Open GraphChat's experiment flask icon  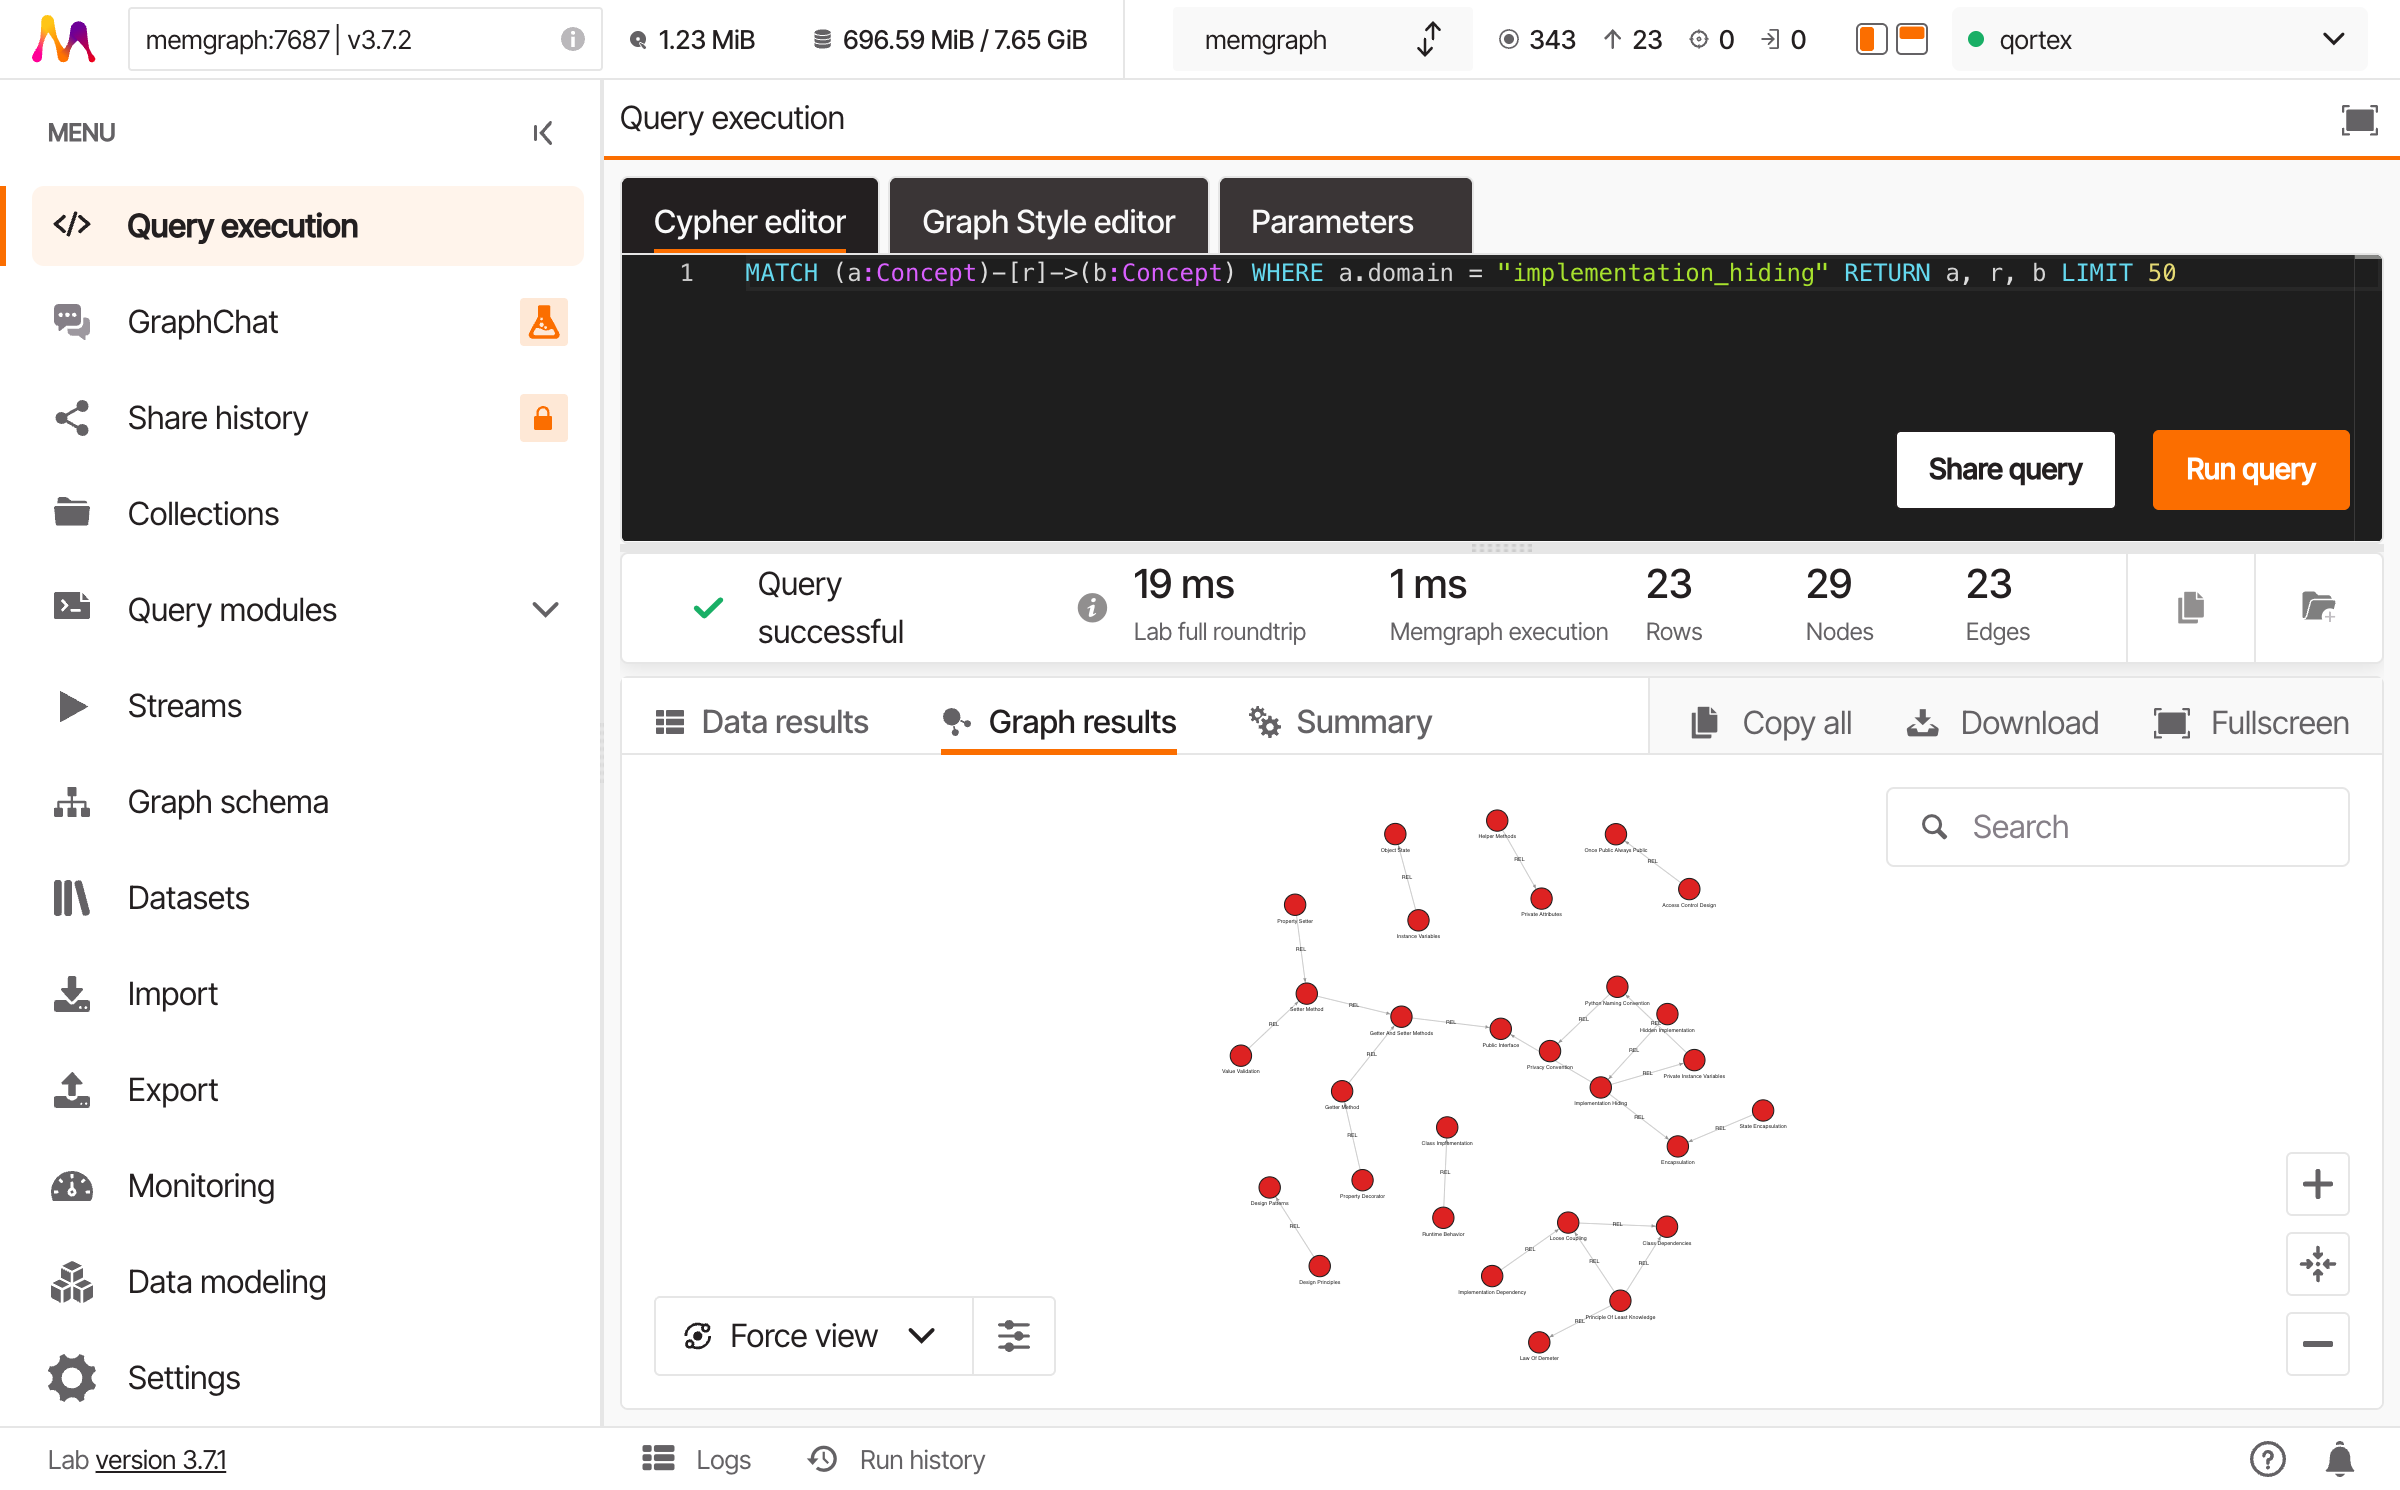click(543, 321)
